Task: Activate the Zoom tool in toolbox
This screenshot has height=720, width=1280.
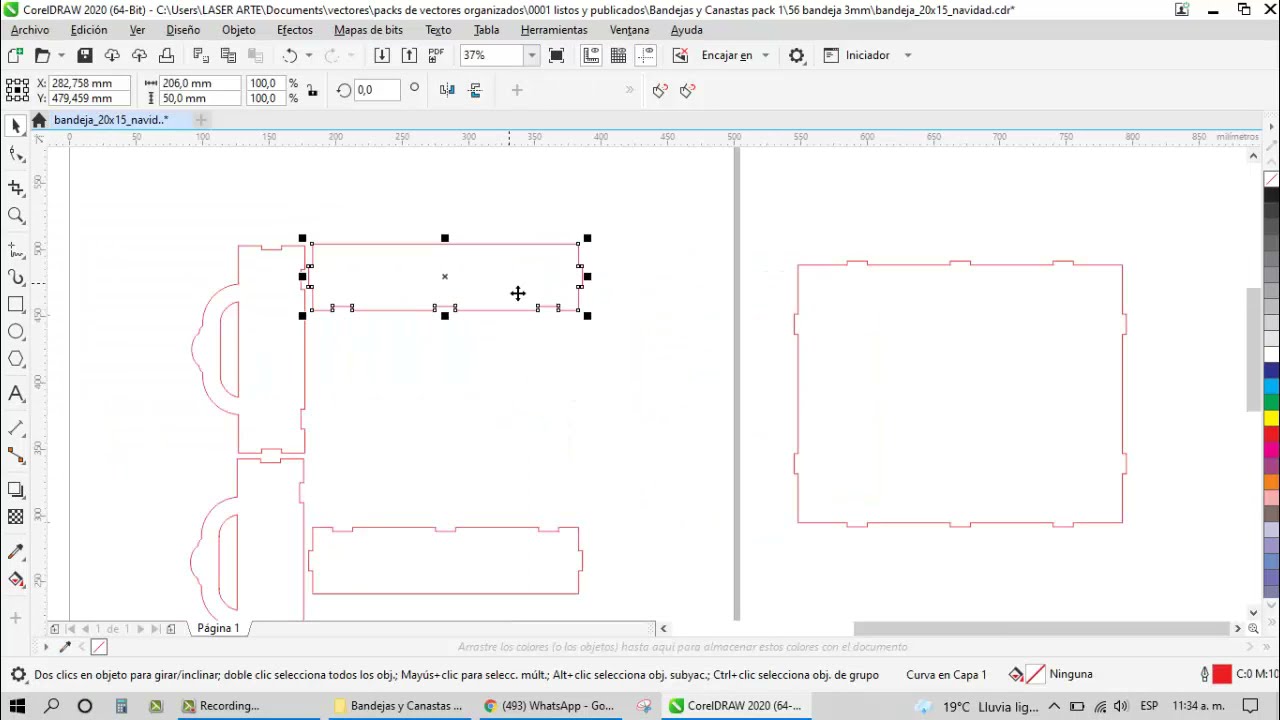Action: click(16, 215)
